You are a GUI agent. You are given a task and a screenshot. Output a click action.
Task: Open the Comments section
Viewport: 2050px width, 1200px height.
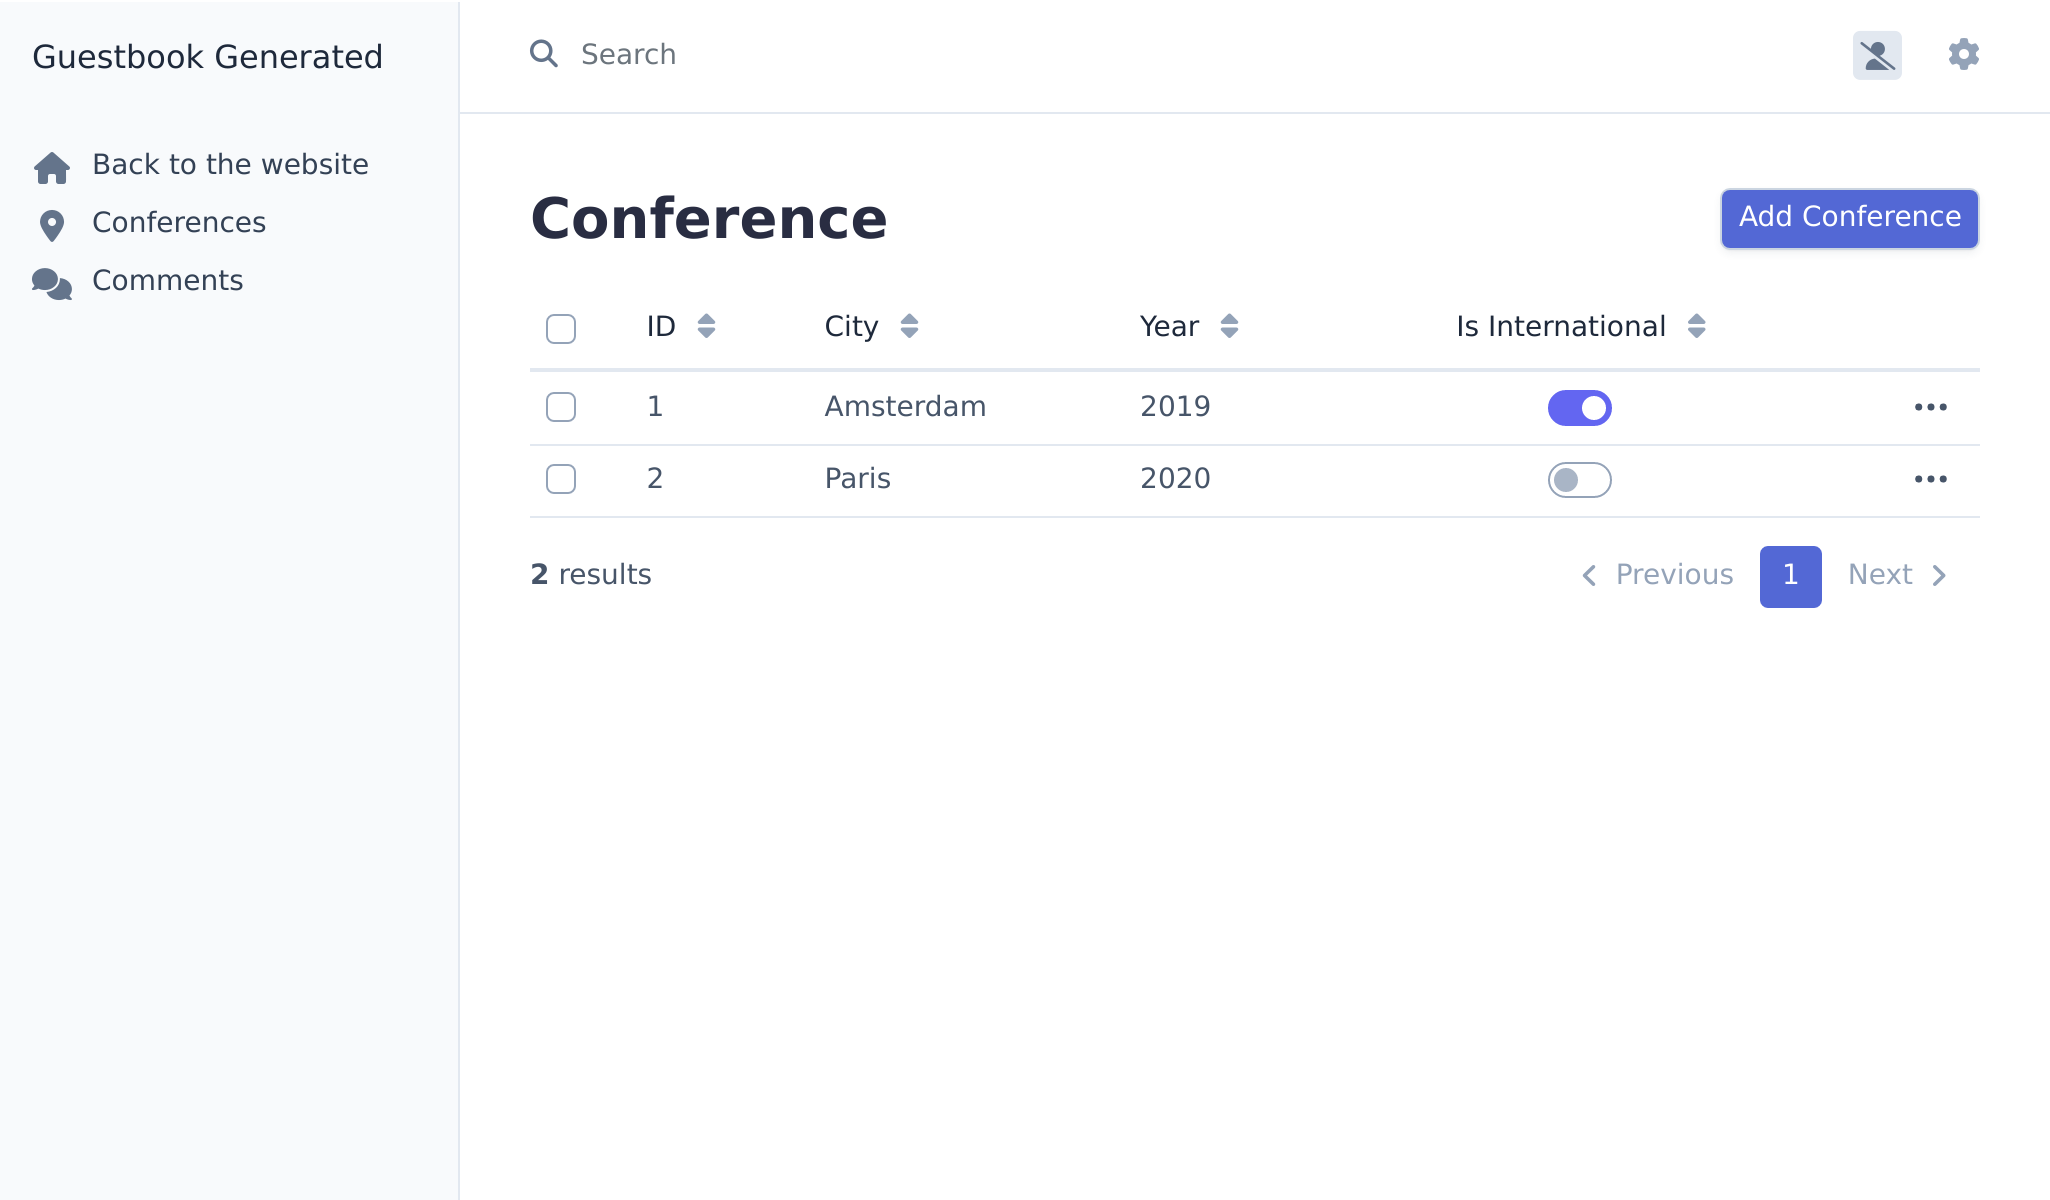point(167,281)
